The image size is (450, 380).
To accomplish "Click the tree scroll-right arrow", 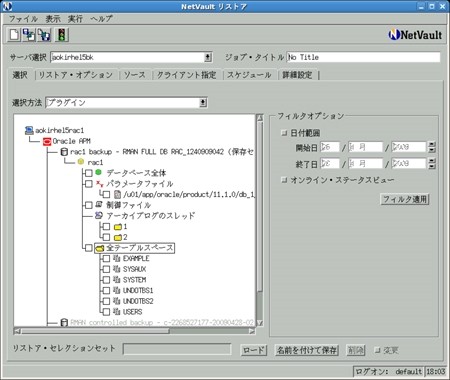I will pos(252,331).
